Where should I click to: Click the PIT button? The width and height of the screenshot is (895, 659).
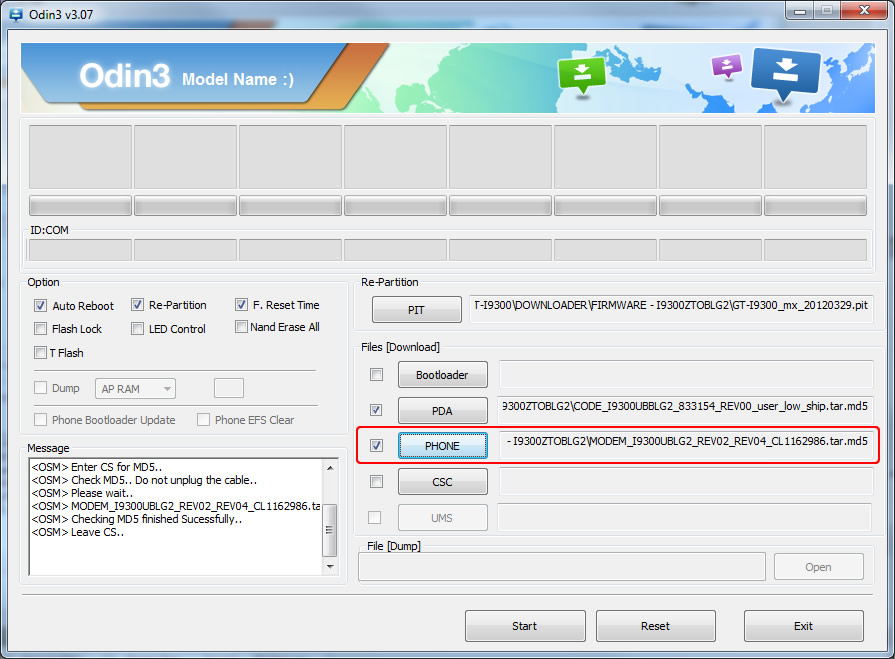tap(417, 310)
